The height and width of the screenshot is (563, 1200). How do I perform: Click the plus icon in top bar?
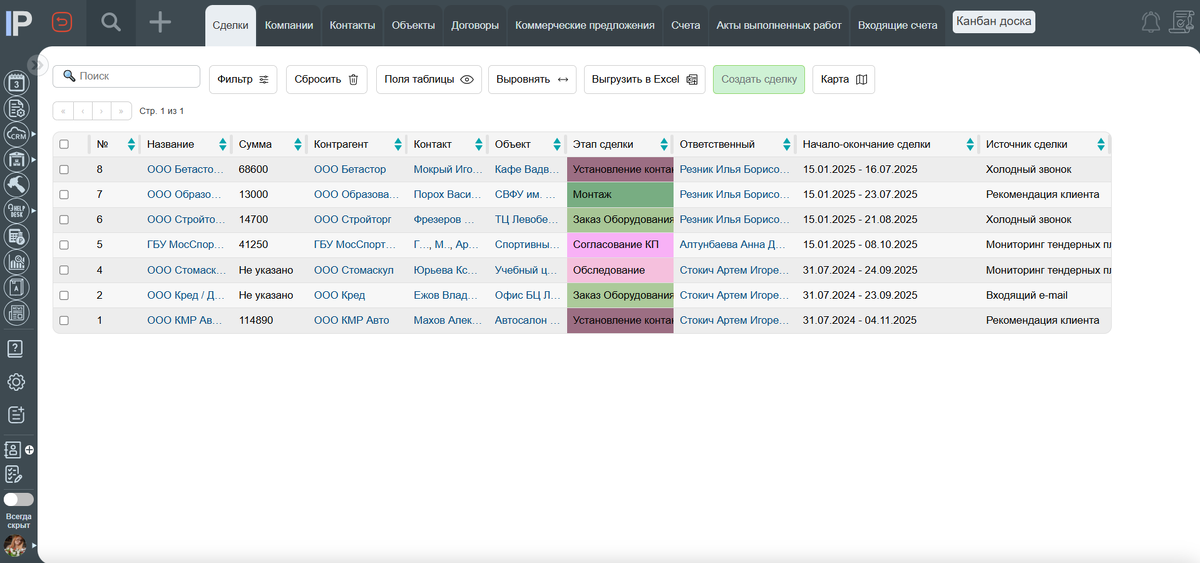click(x=160, y=22)
